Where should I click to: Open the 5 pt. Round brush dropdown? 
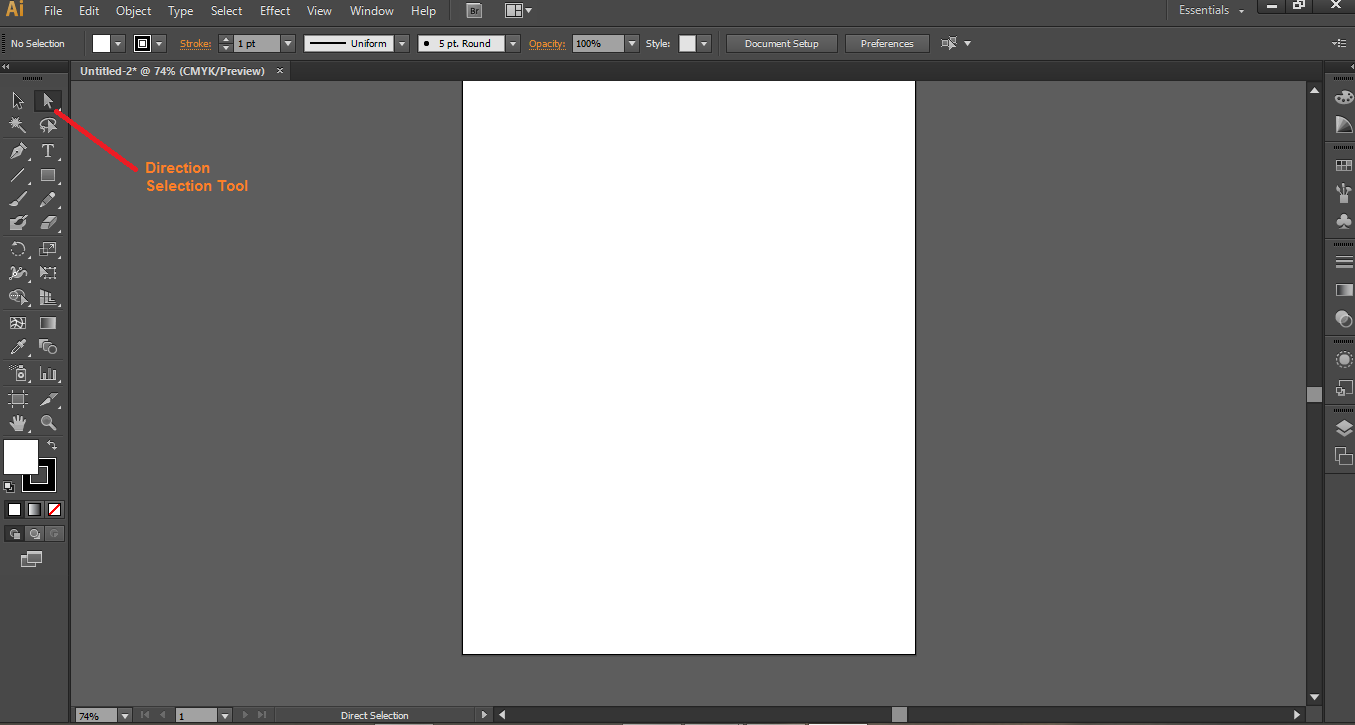513,44
